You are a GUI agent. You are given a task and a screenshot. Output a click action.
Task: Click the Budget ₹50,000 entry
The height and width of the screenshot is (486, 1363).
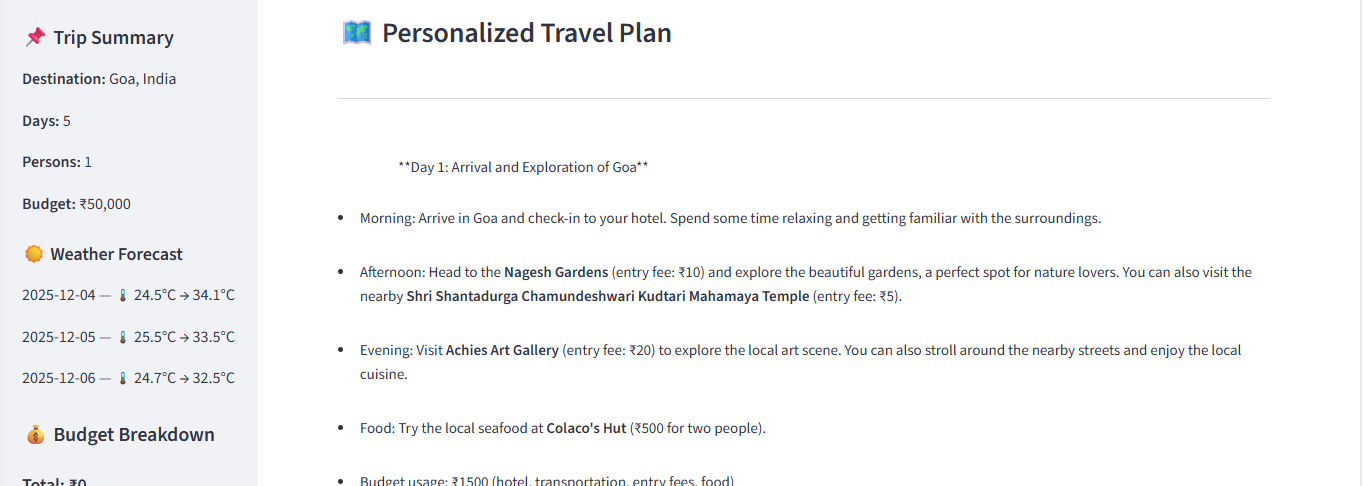76,204
